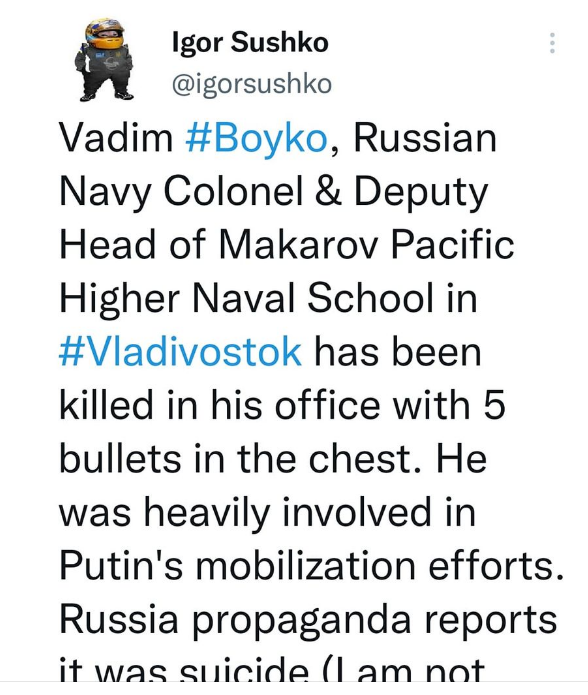Follow the #Vladivostok hashtag

point(180,351)
